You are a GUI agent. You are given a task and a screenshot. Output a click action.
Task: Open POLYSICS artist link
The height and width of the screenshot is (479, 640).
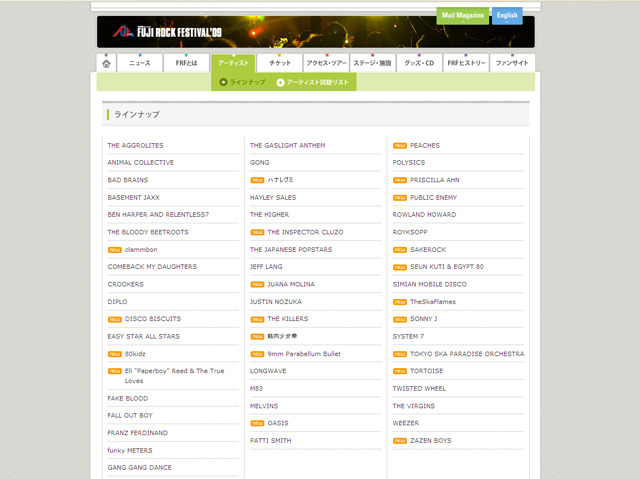(409, 162)
